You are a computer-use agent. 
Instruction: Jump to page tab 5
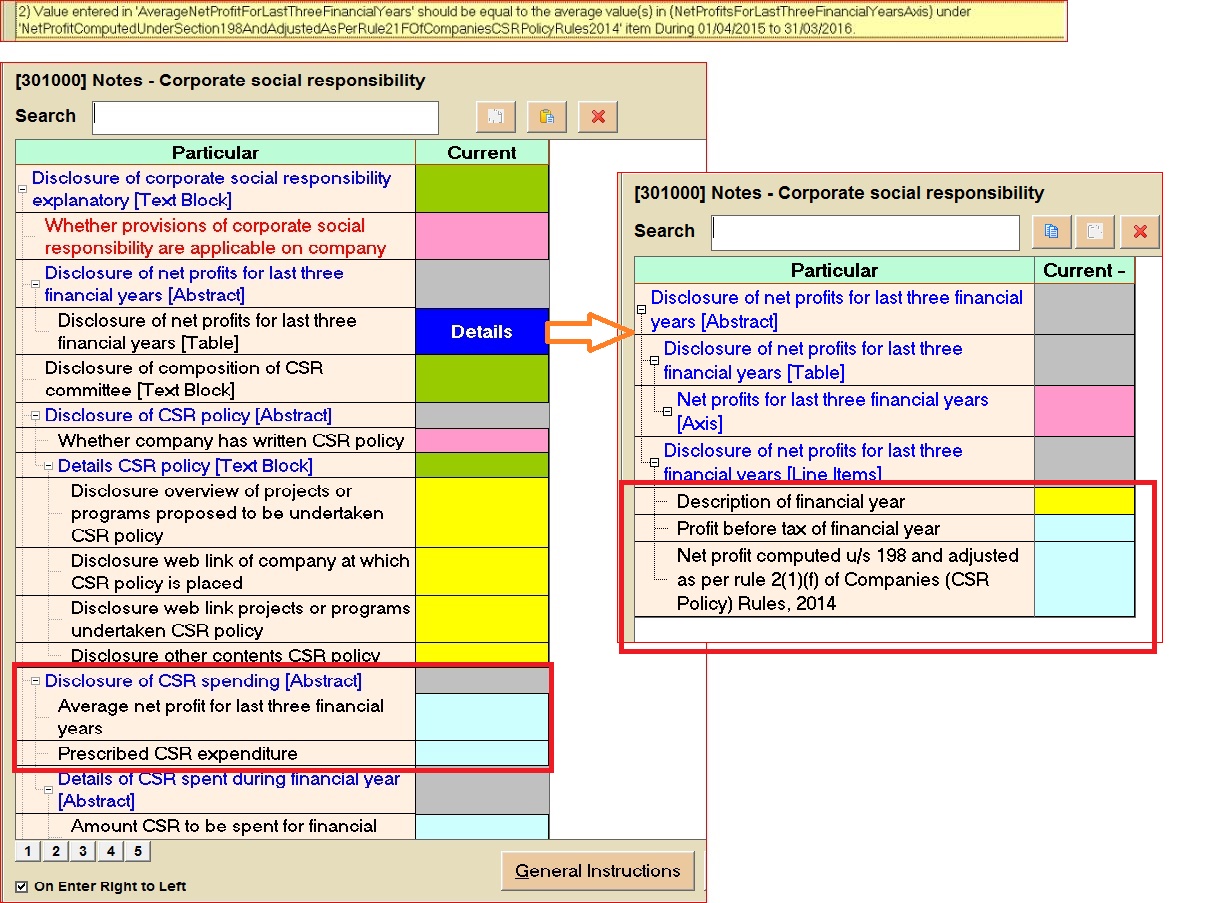[x=137, y=852]
